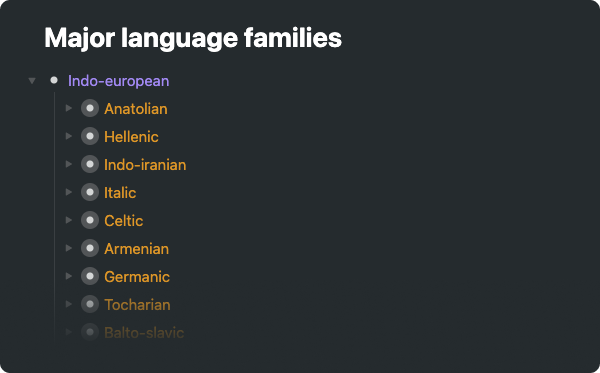Select the Balto-slavic text item
Screen dimensions: 600x373
(144, 333)
